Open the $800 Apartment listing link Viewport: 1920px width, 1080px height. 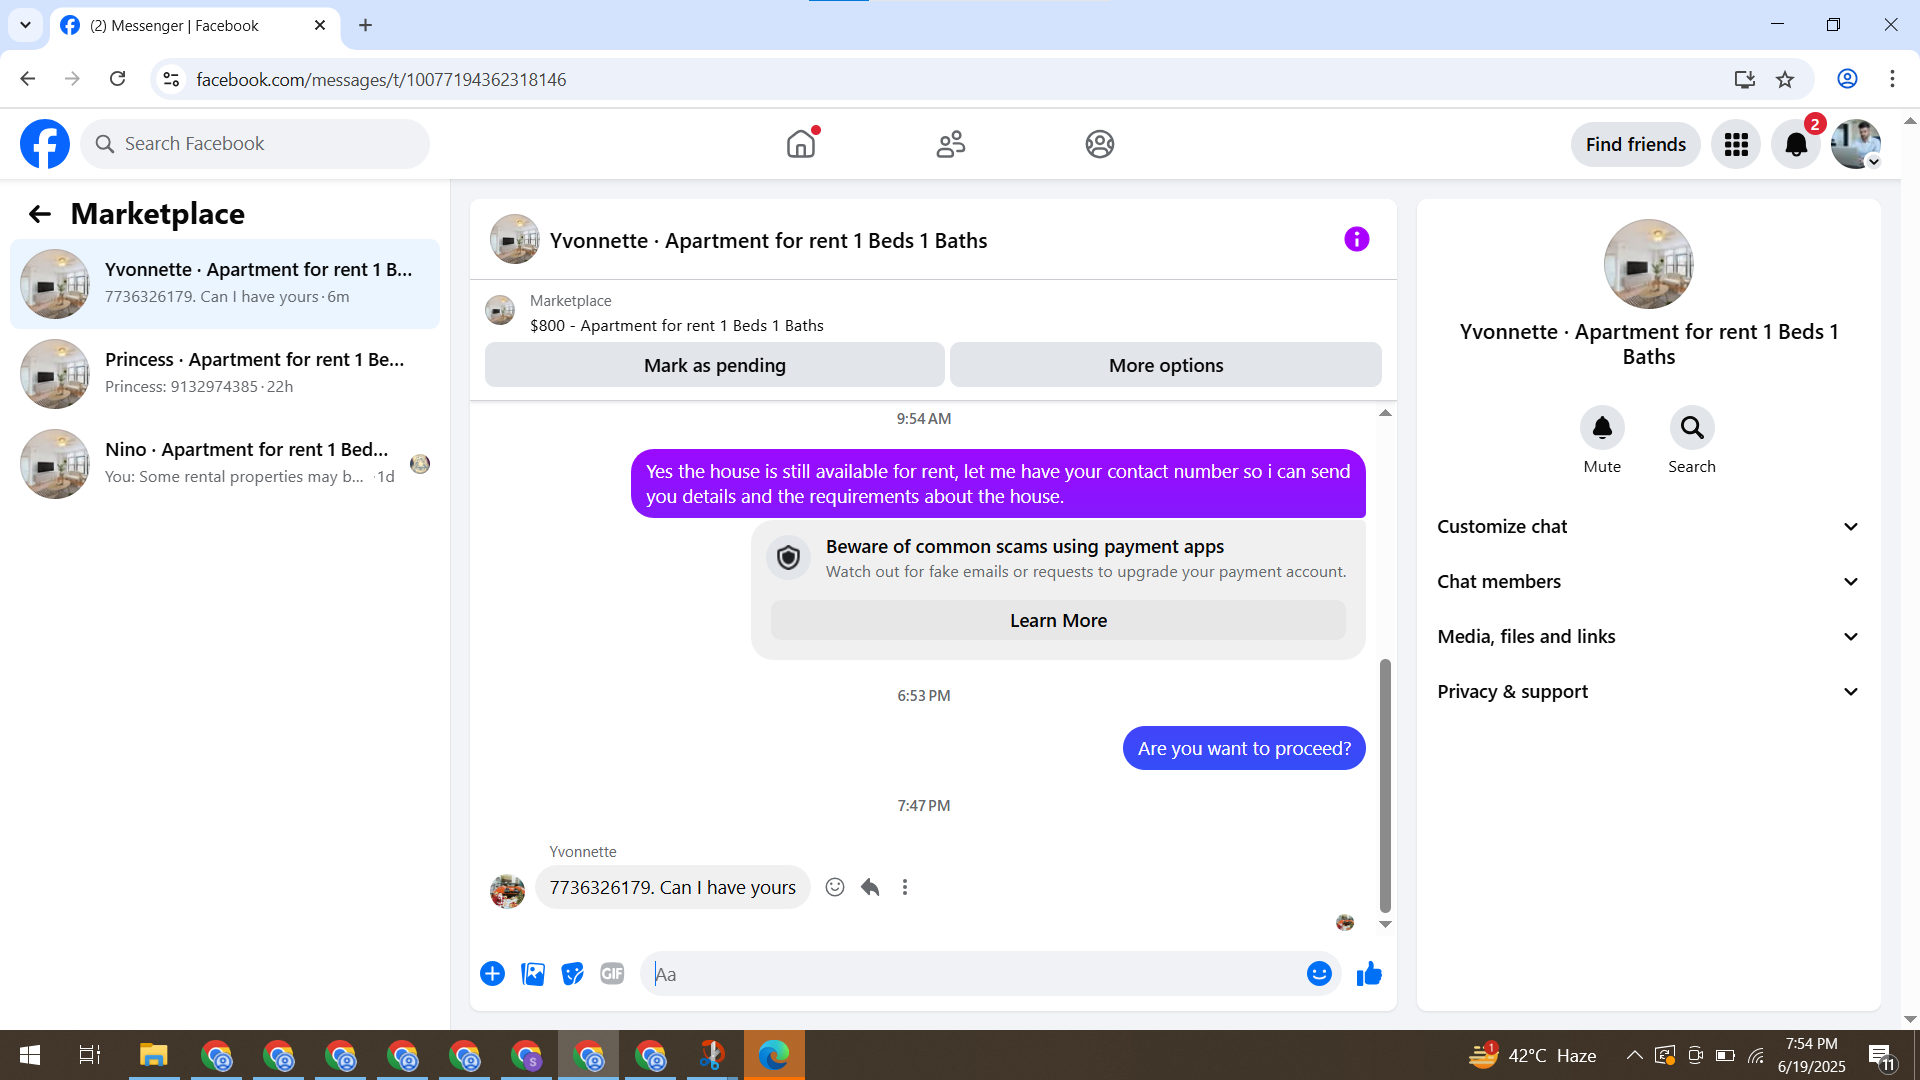(x=677, y=326)
